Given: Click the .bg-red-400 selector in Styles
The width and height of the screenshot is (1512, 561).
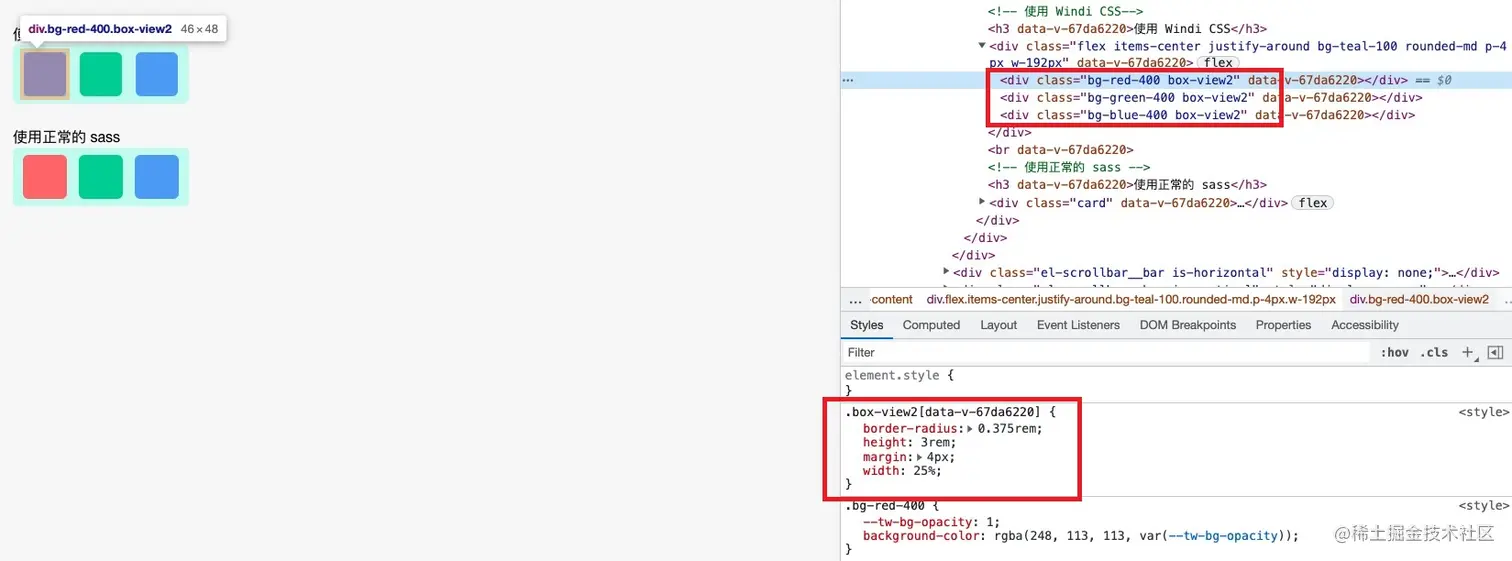Looking at the screenshot, I should tap(884, 506).
